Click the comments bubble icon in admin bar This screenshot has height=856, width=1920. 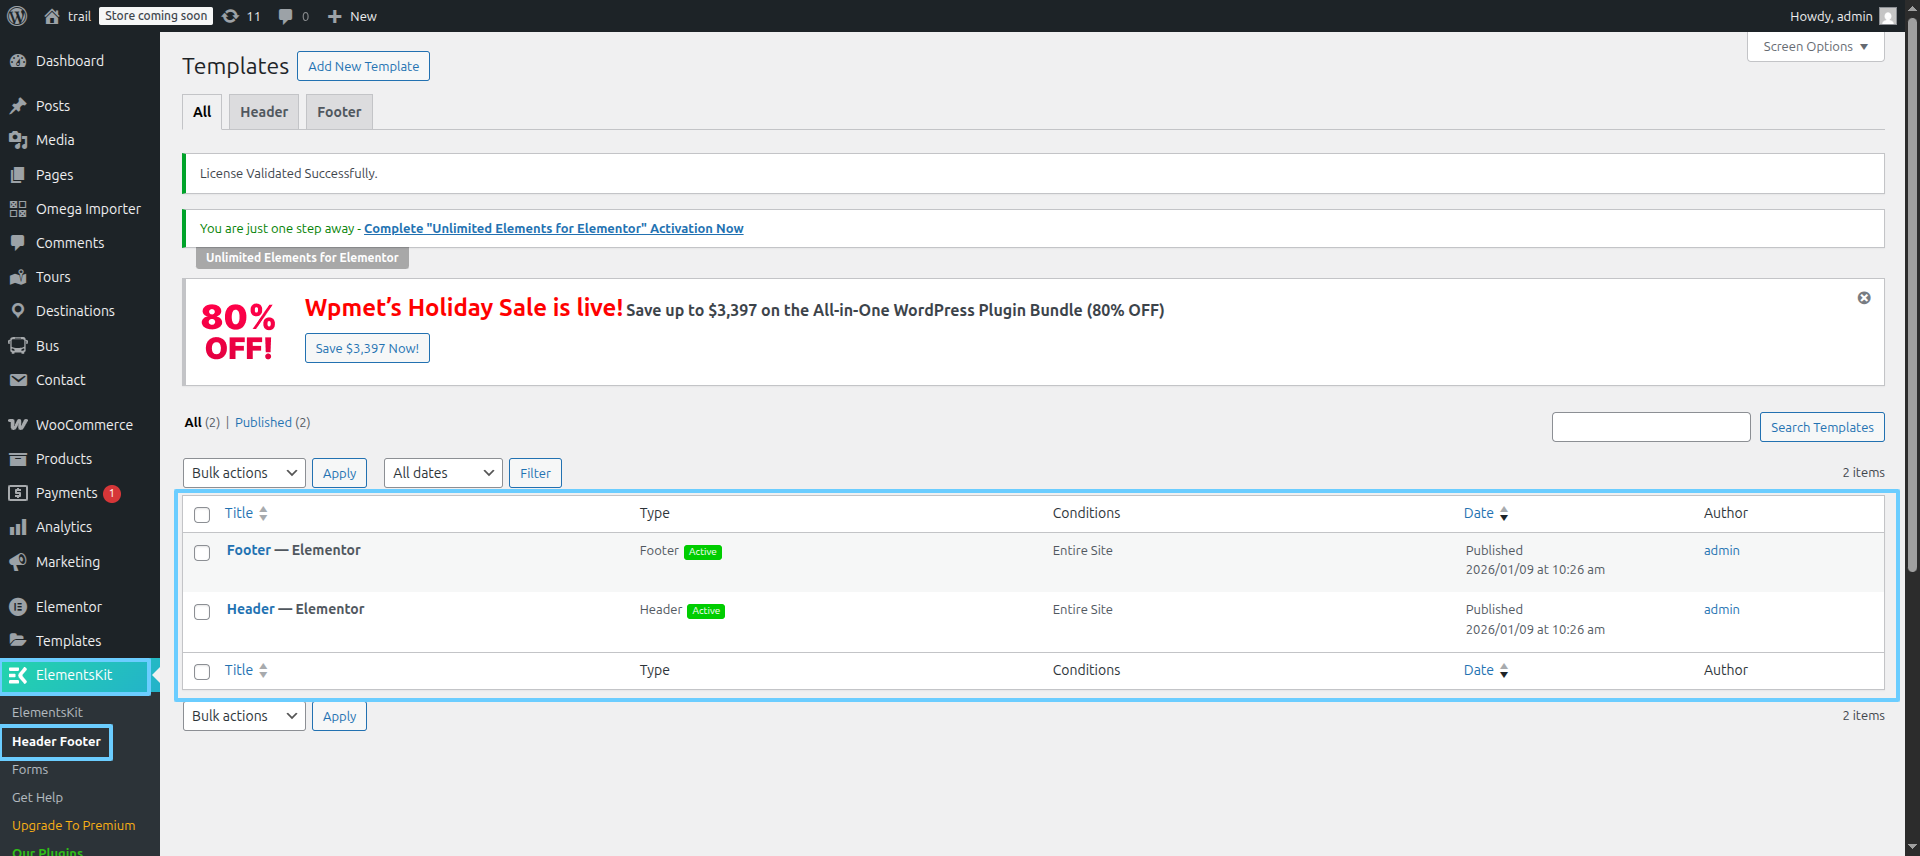click(x=286, y=16)
